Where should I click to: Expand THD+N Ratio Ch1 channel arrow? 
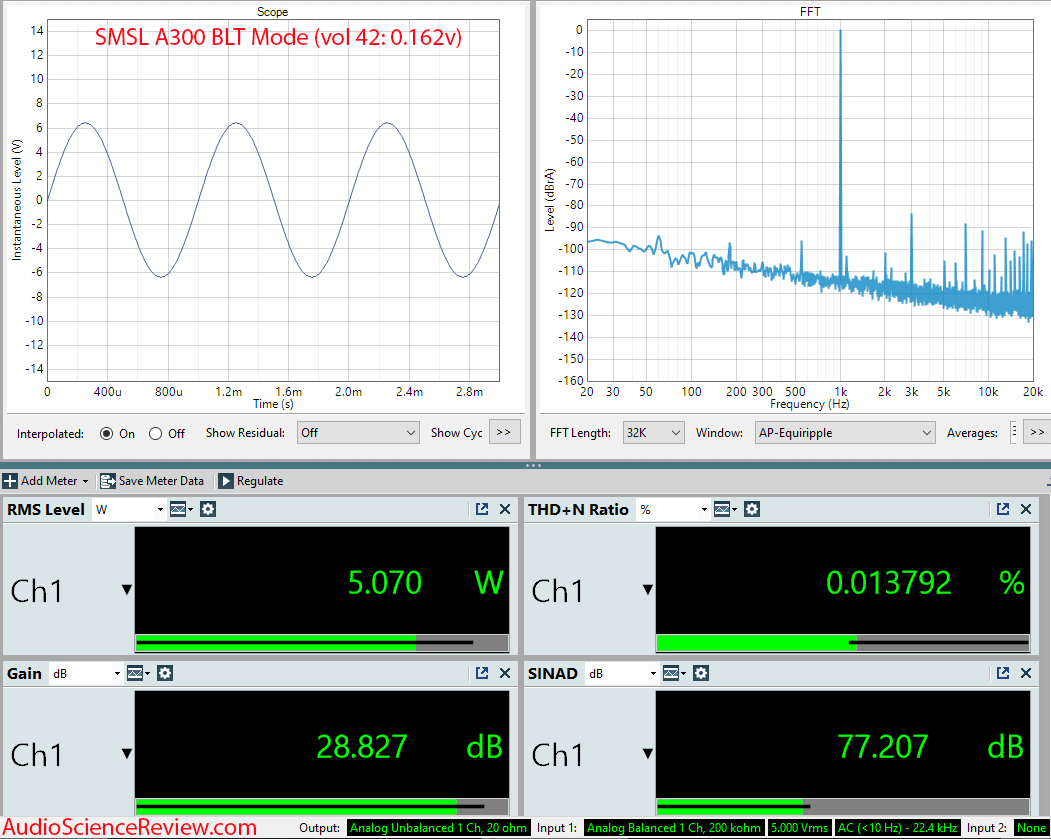click(647, 590)
